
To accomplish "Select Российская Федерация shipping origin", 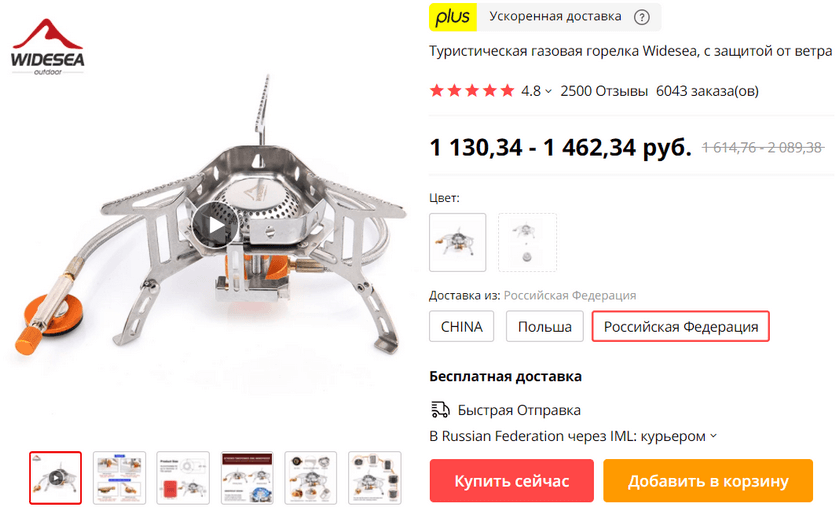I will pyautogui.click(x=681, y=326).
